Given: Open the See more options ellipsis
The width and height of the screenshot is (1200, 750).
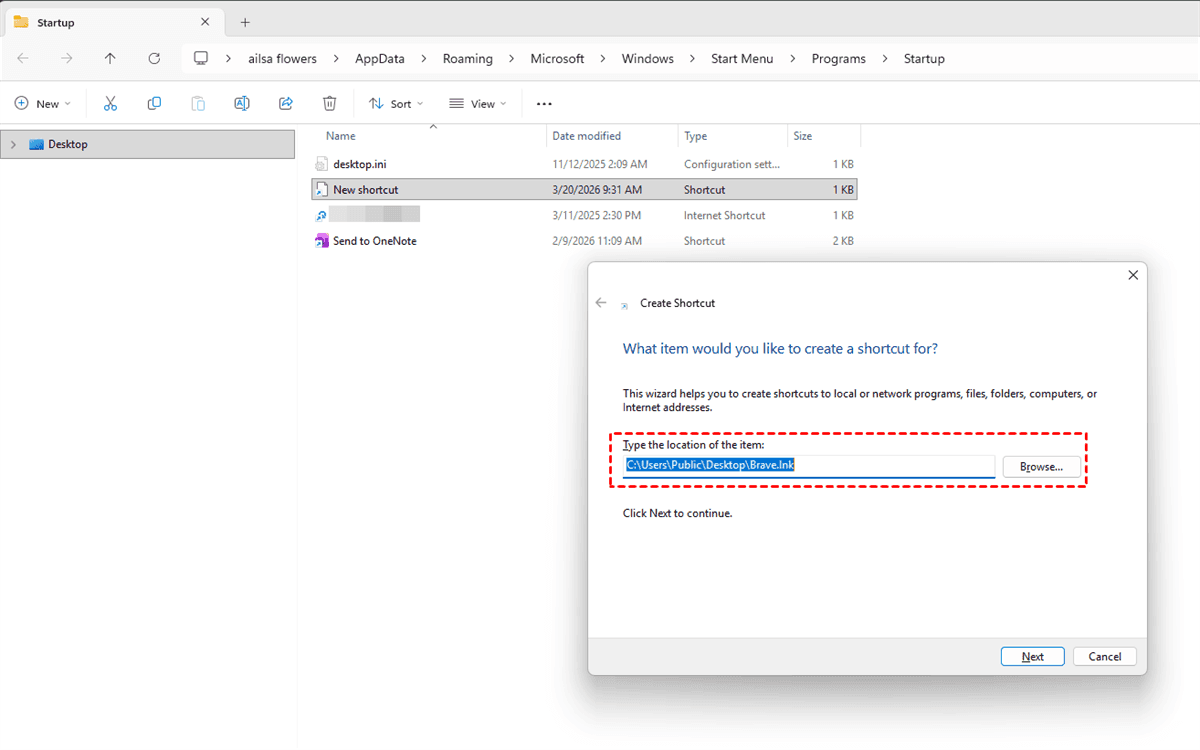Looking at the screenshot, I should 544,104.
